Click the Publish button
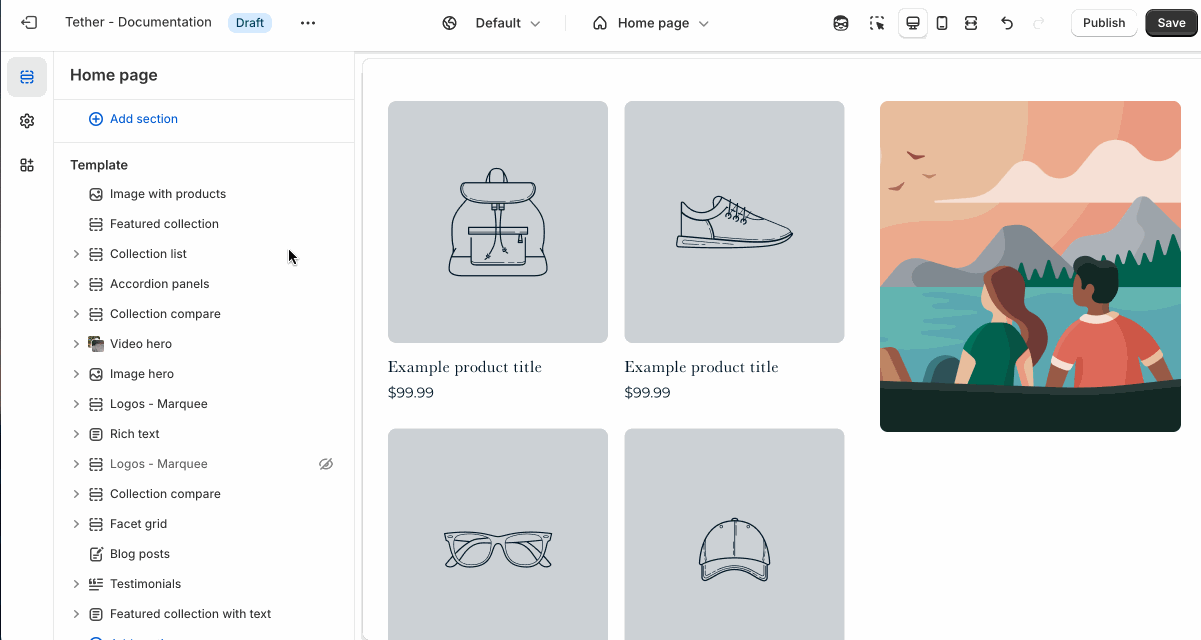This screenshot has width=1201, height=640. coord(1104,23)
